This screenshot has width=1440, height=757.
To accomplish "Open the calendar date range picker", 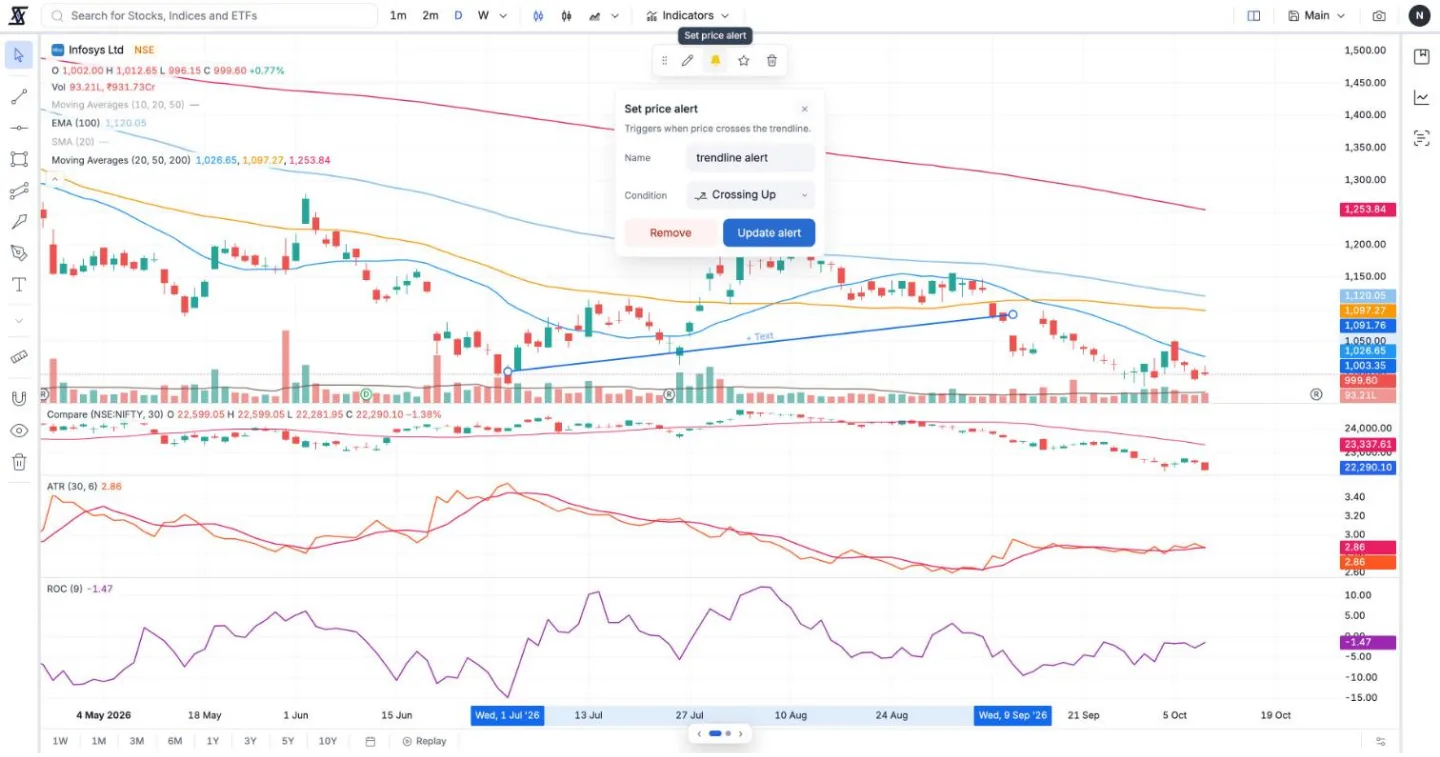I will coord(370,741).
